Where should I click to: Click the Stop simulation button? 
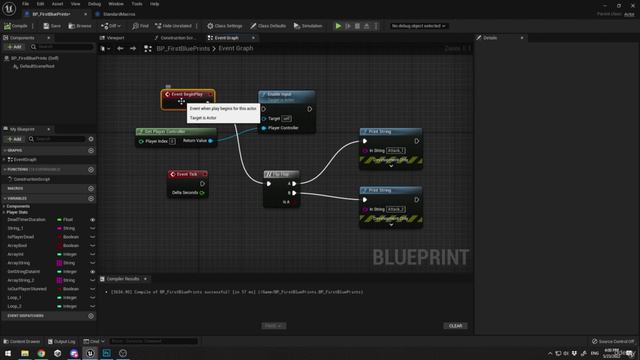tap(357, 26)
